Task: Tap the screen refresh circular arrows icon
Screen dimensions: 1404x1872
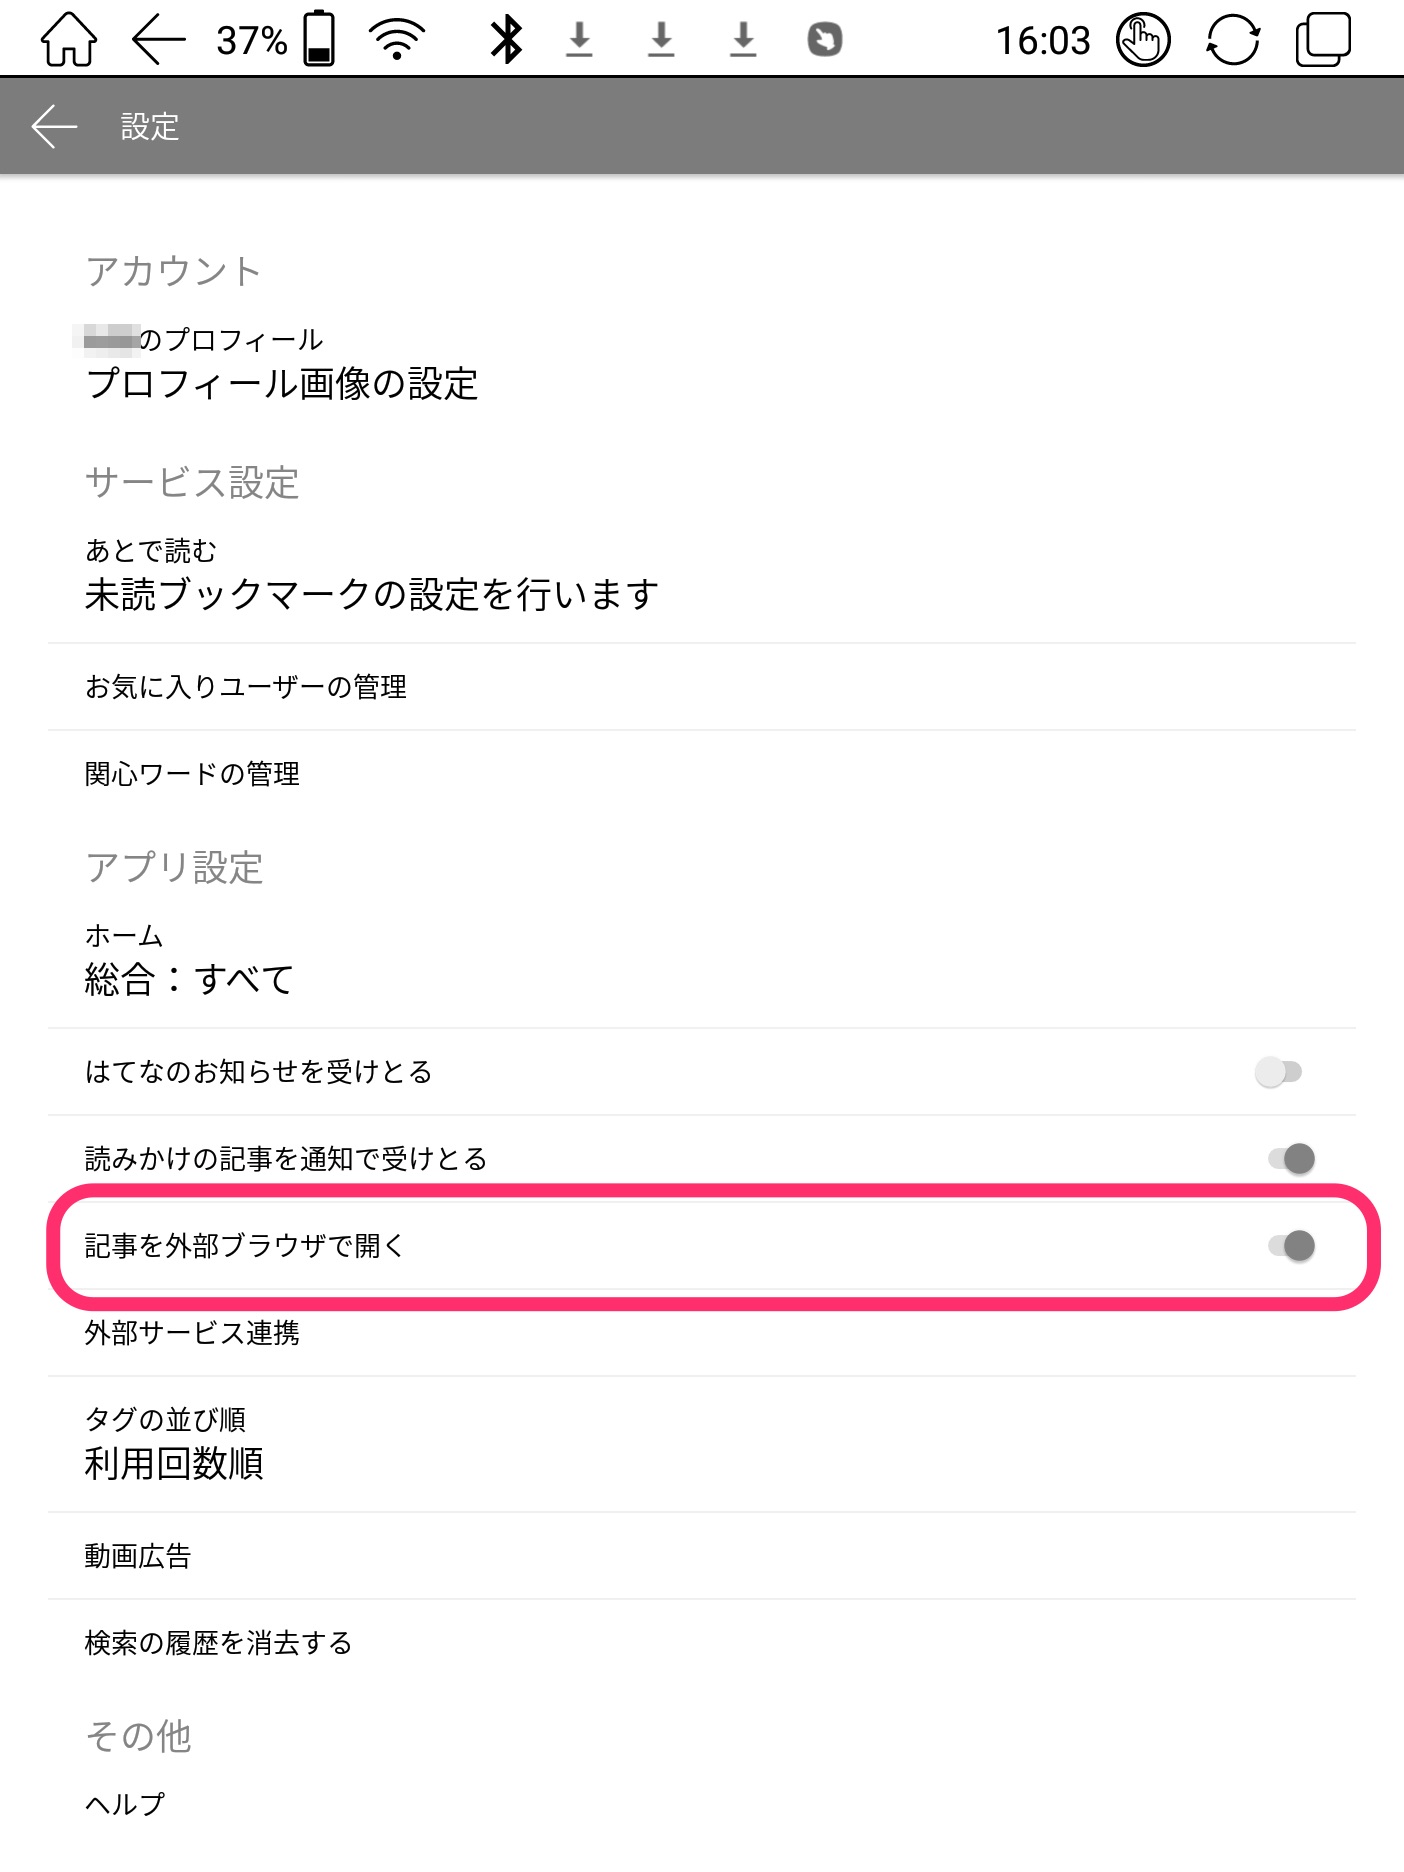Action: point(1233,40)
